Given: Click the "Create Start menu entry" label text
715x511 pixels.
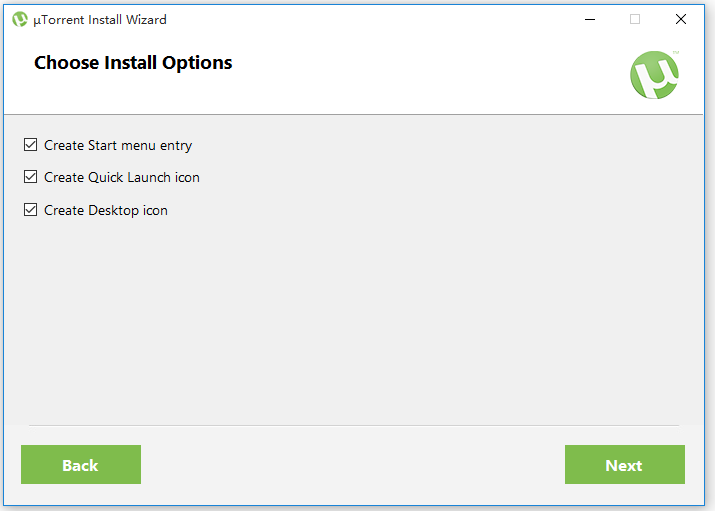Looking at the screenshot, I should tap(118, 145).
